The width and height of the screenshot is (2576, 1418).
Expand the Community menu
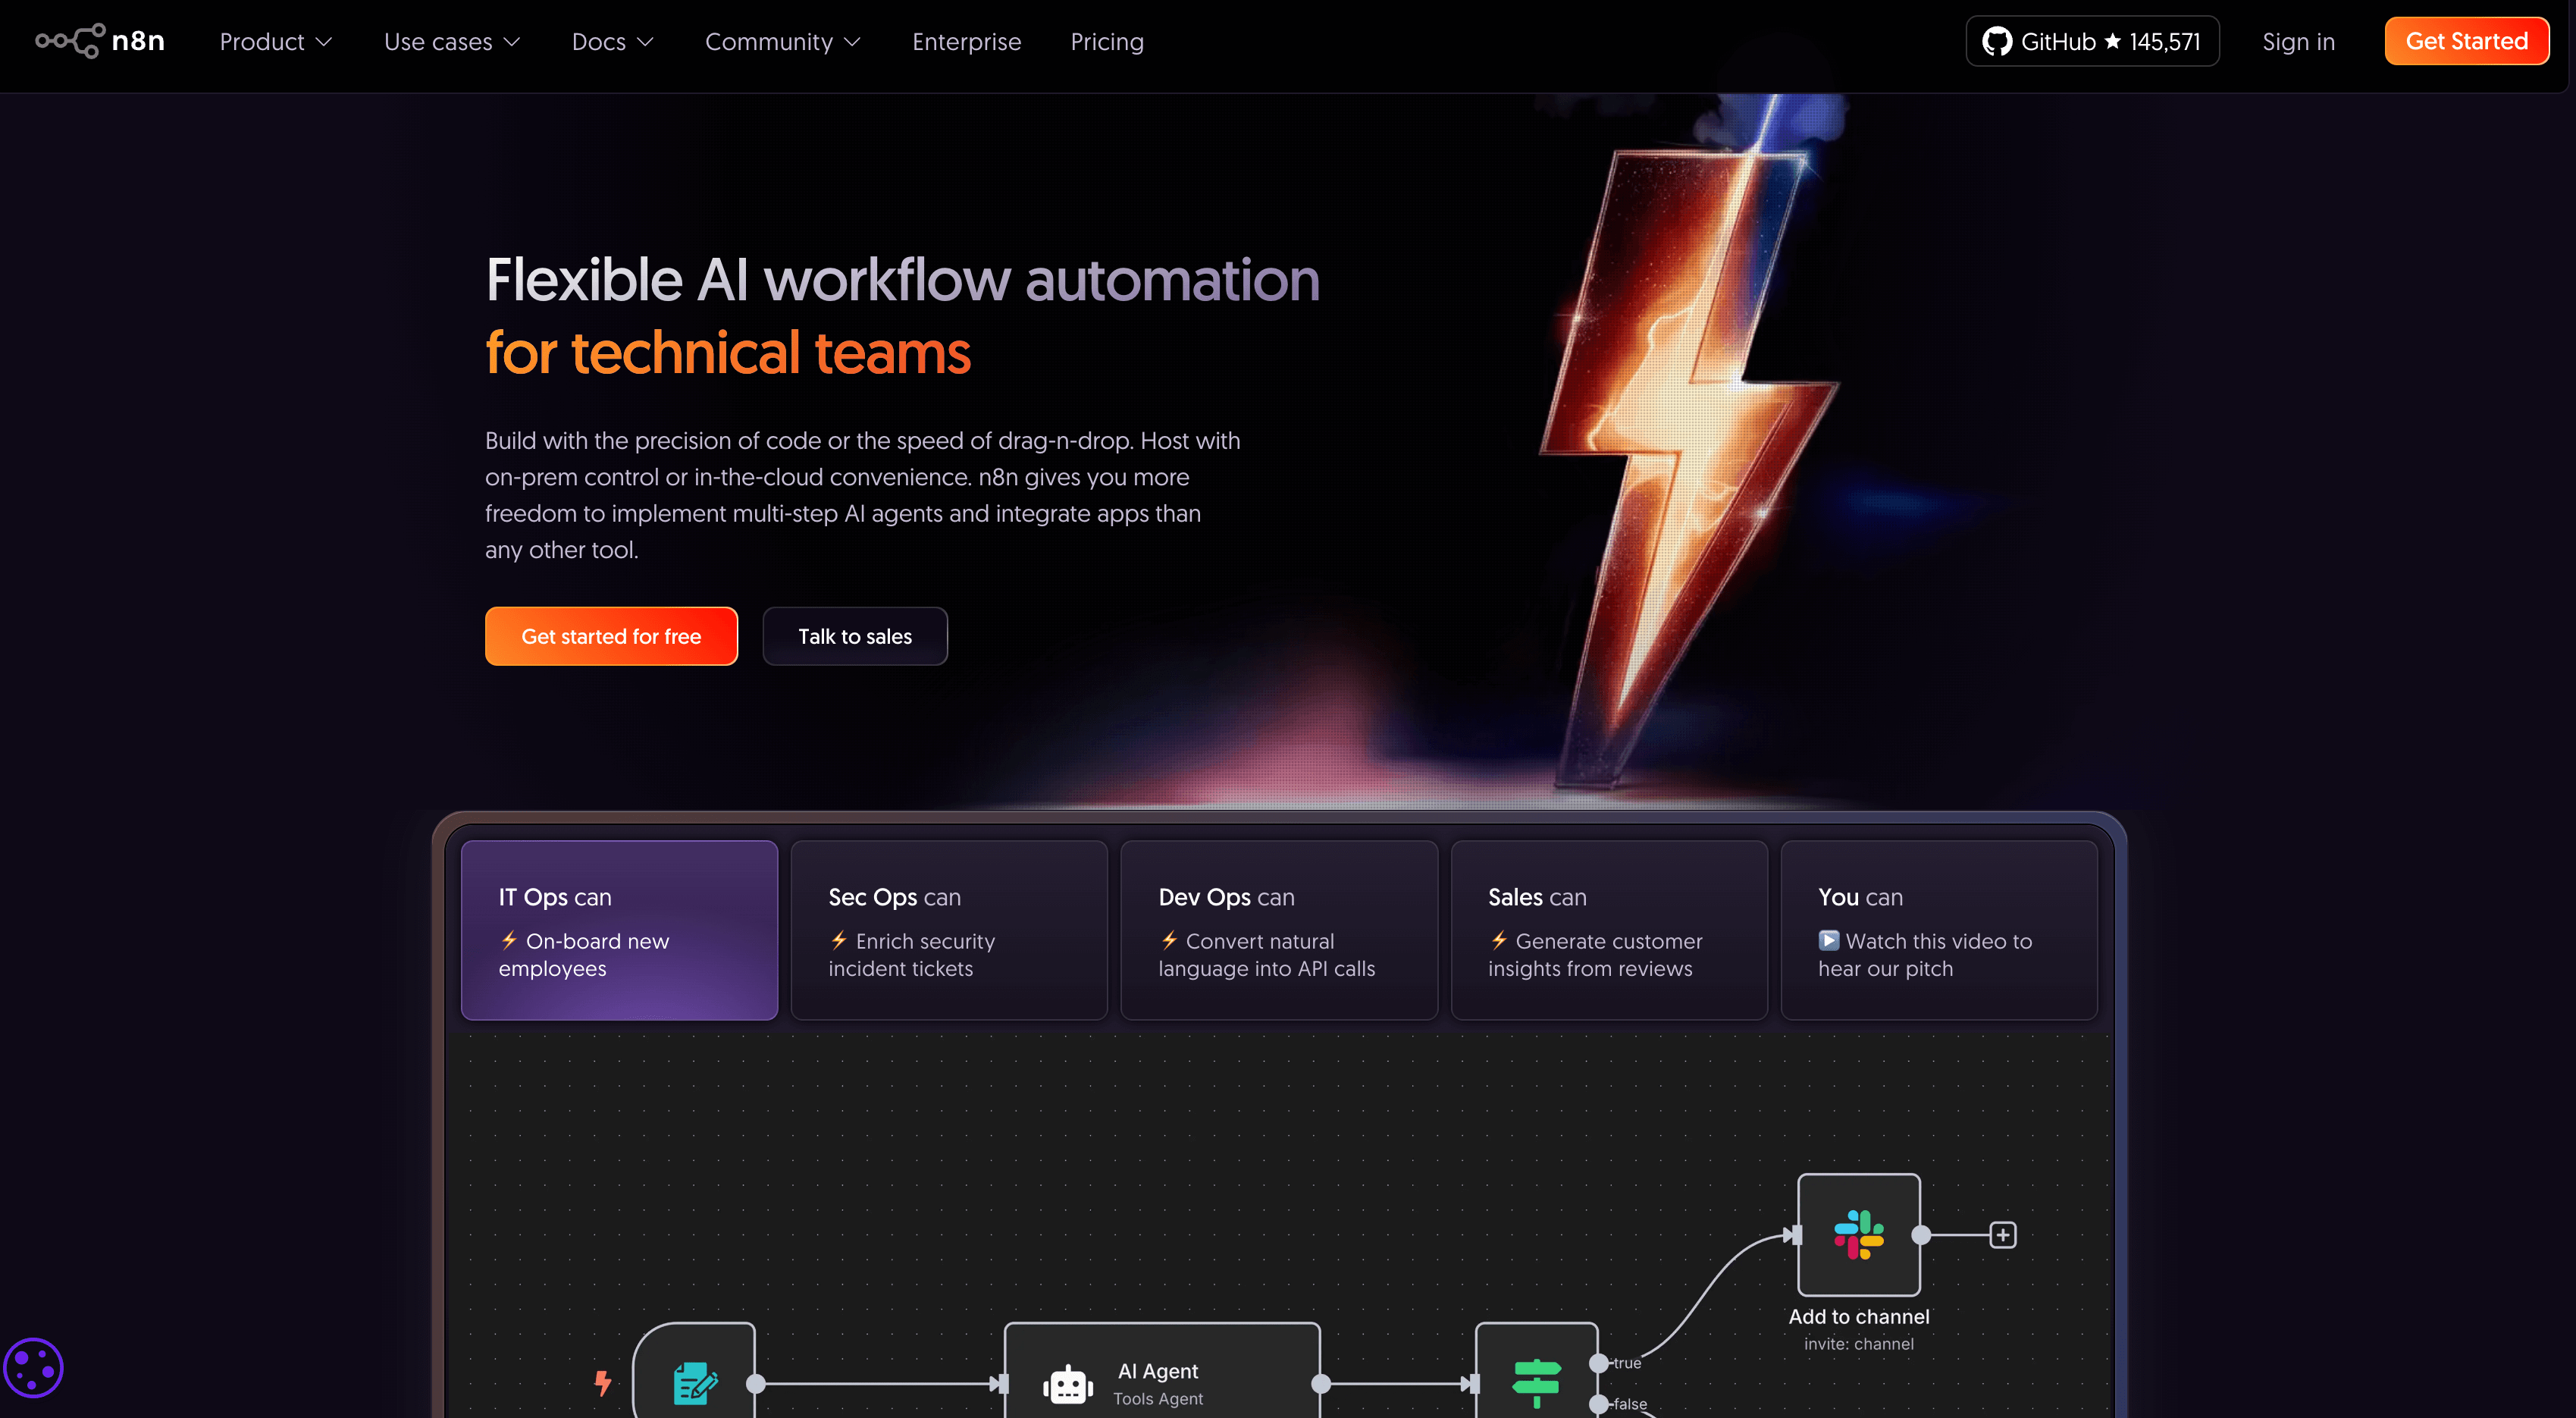click(782, 41)
